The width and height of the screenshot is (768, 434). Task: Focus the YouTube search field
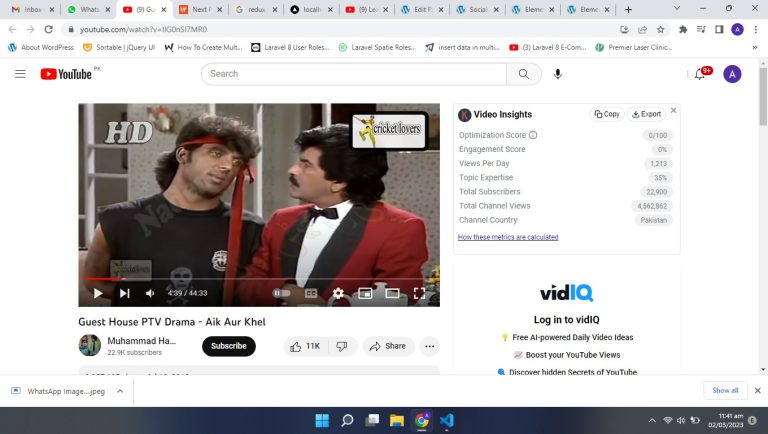(x=354, y=74)
